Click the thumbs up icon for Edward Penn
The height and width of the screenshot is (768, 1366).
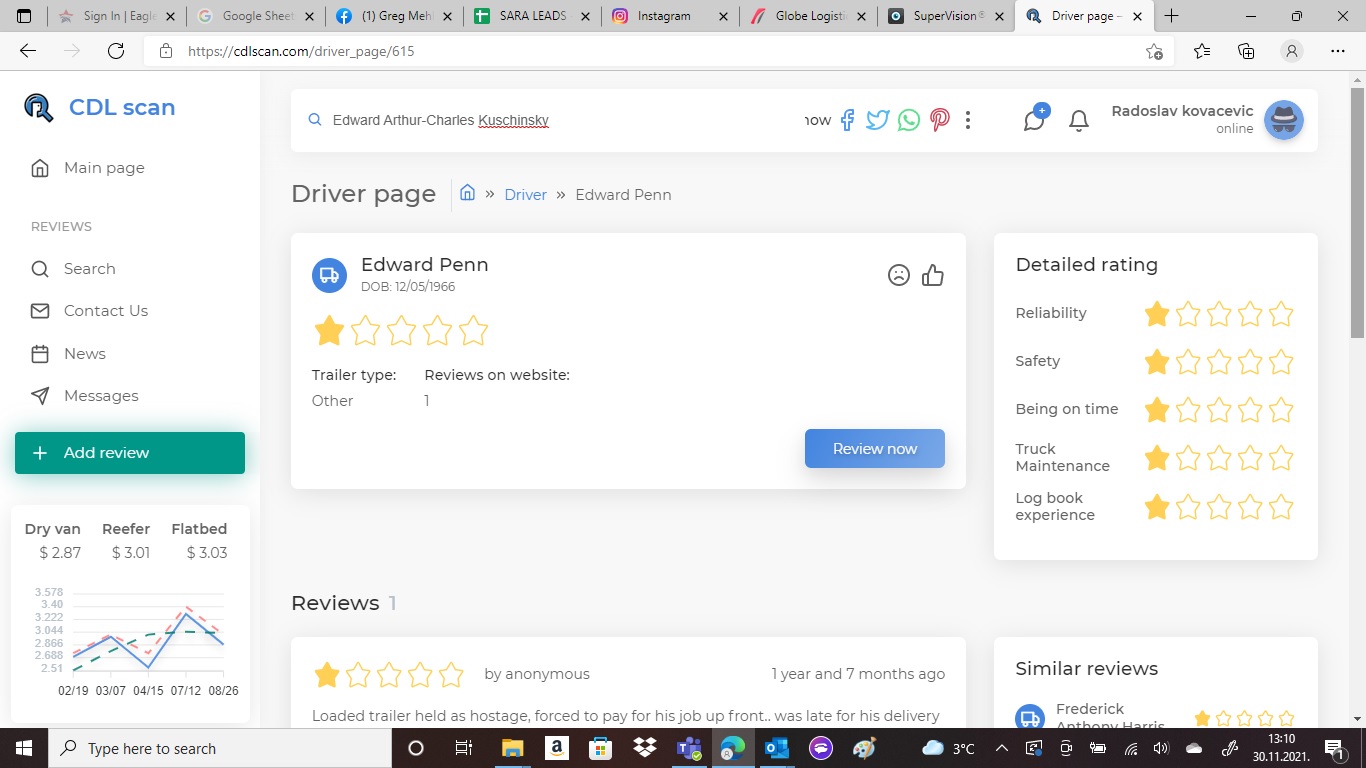pyautogui.click(x=933, y=275)
